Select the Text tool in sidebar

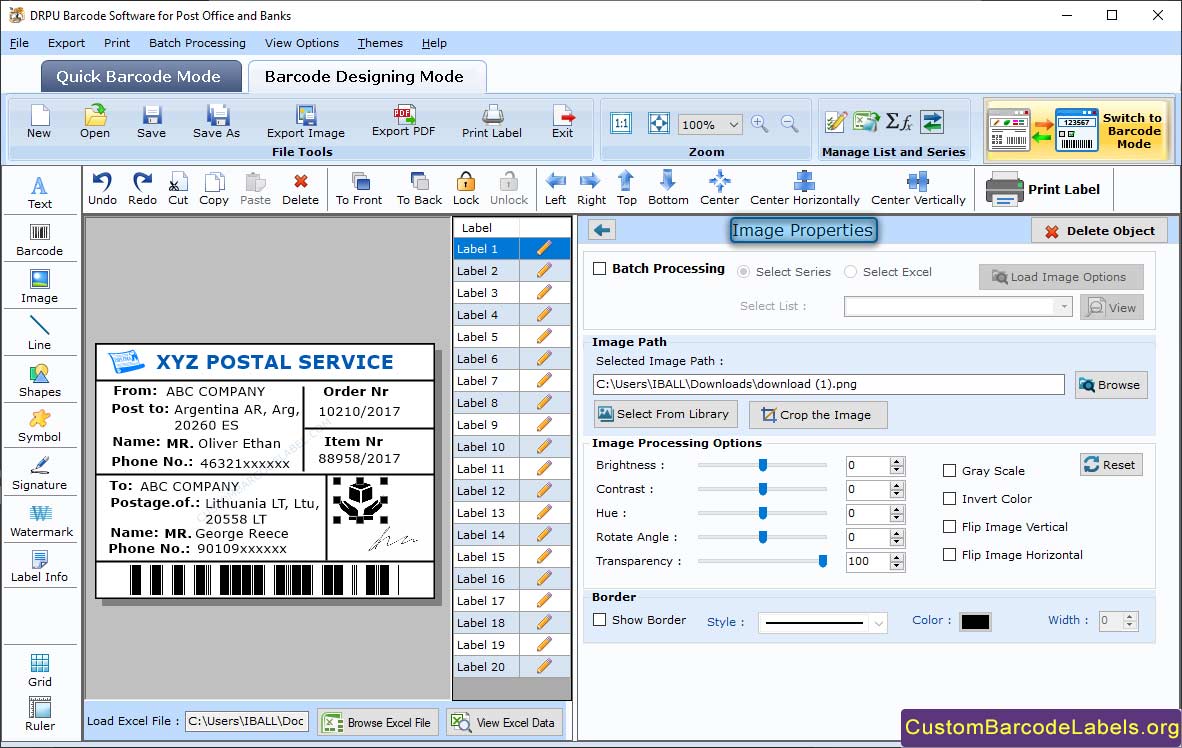tap(39, 192)
